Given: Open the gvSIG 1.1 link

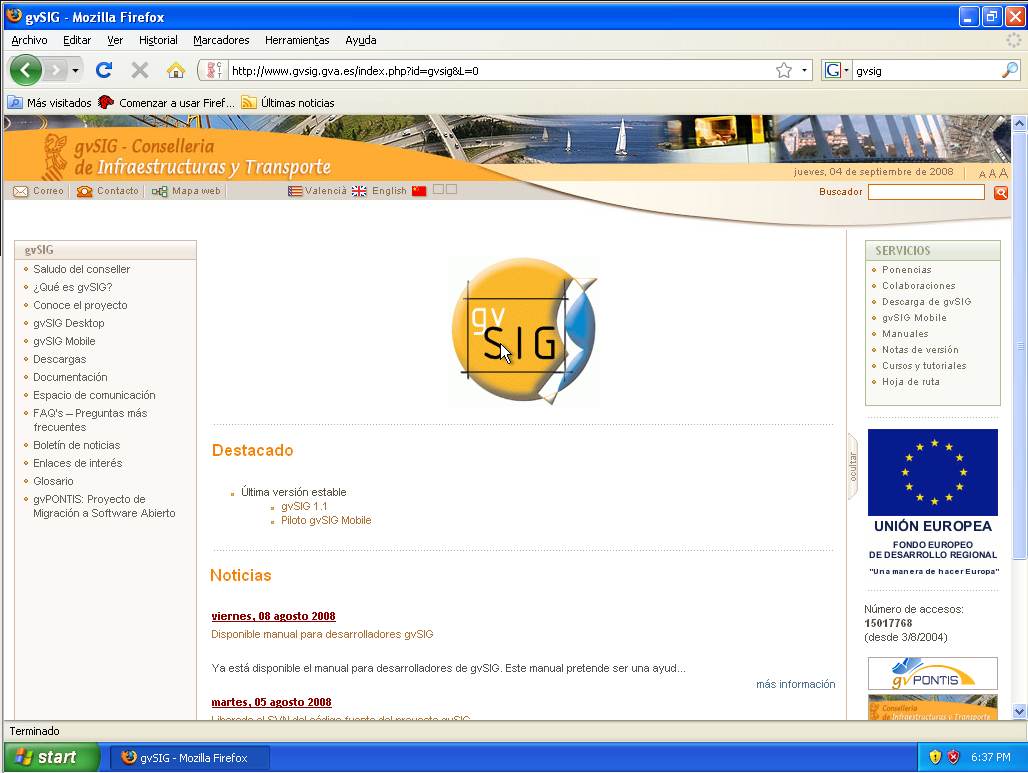Looking at the screenshot, I should pos(304,506).
